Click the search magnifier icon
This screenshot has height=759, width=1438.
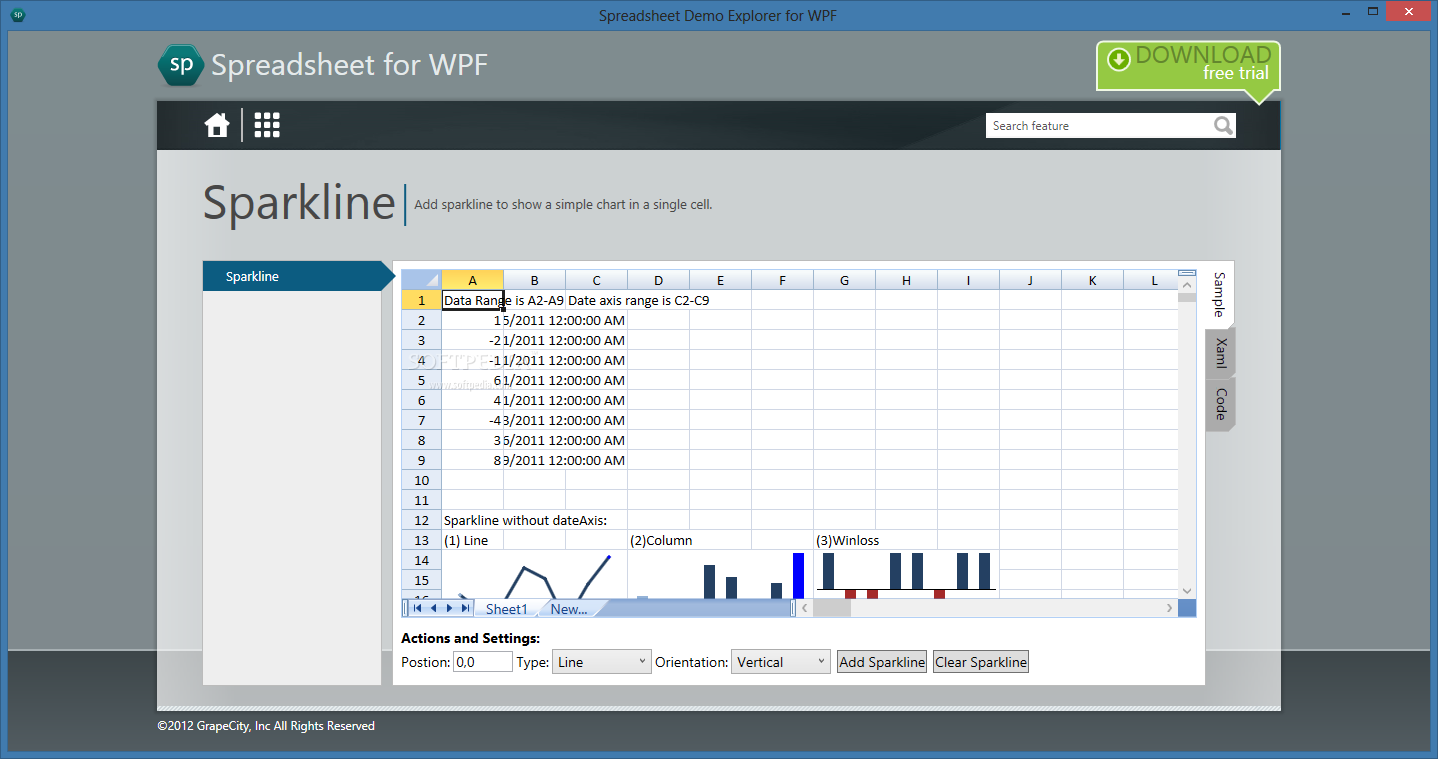[x=1223, y=125]
